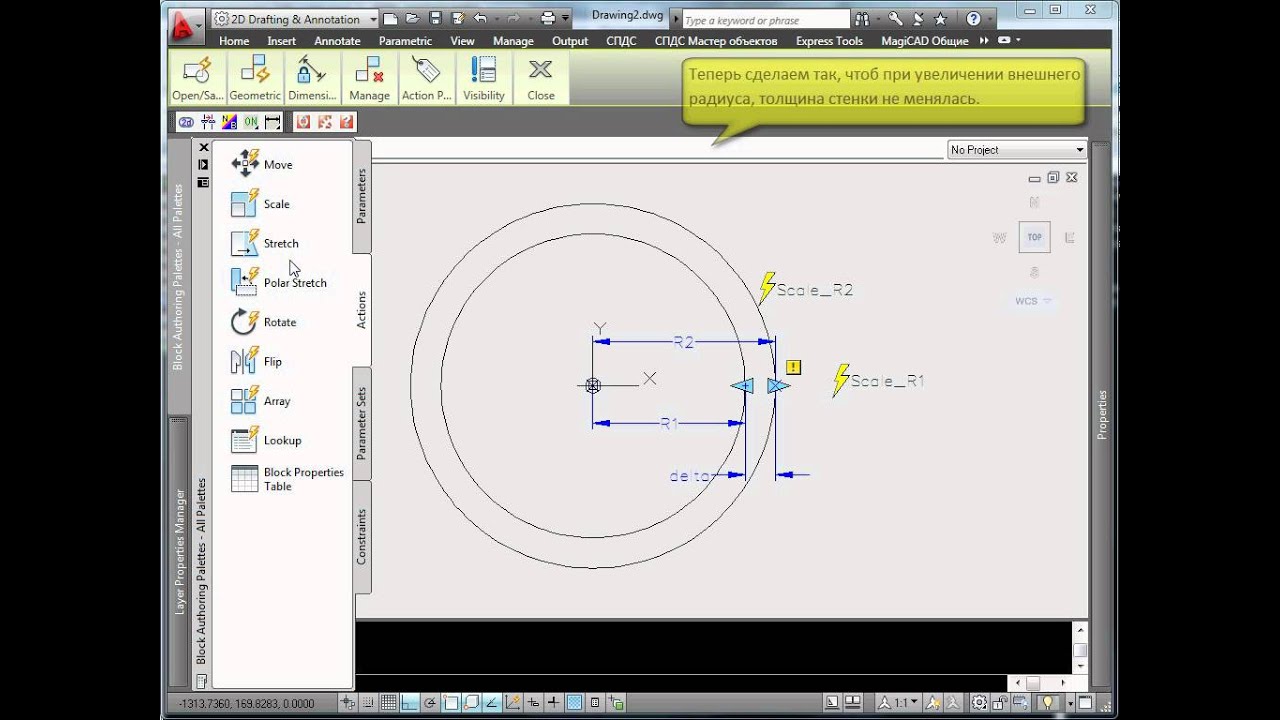Screen dimensions: 1280x720
Task: Open the MagiCAD Общие ribbon tab
Action: pyautogui.click(x=924, y=41)
